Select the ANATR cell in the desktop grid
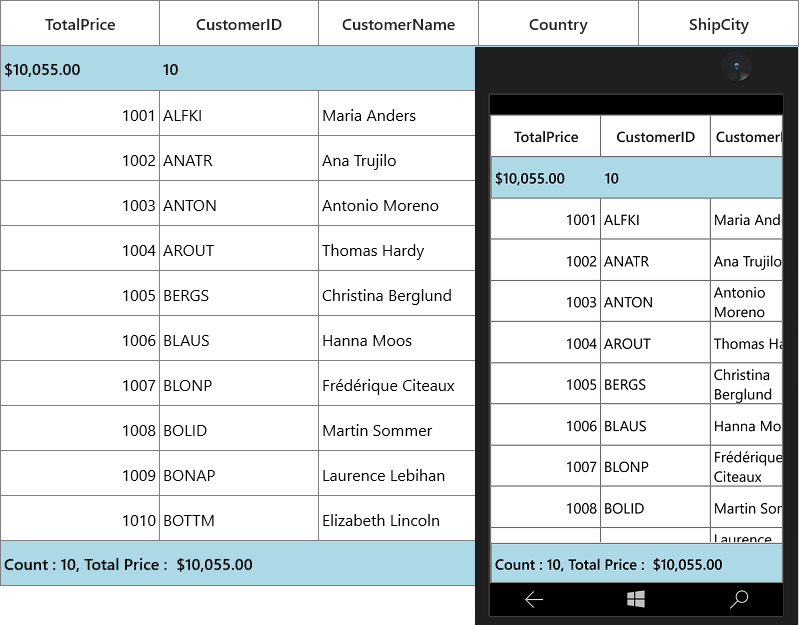This screenshot has width=799, height=625. pyautogui.click(x=239, y=158)
